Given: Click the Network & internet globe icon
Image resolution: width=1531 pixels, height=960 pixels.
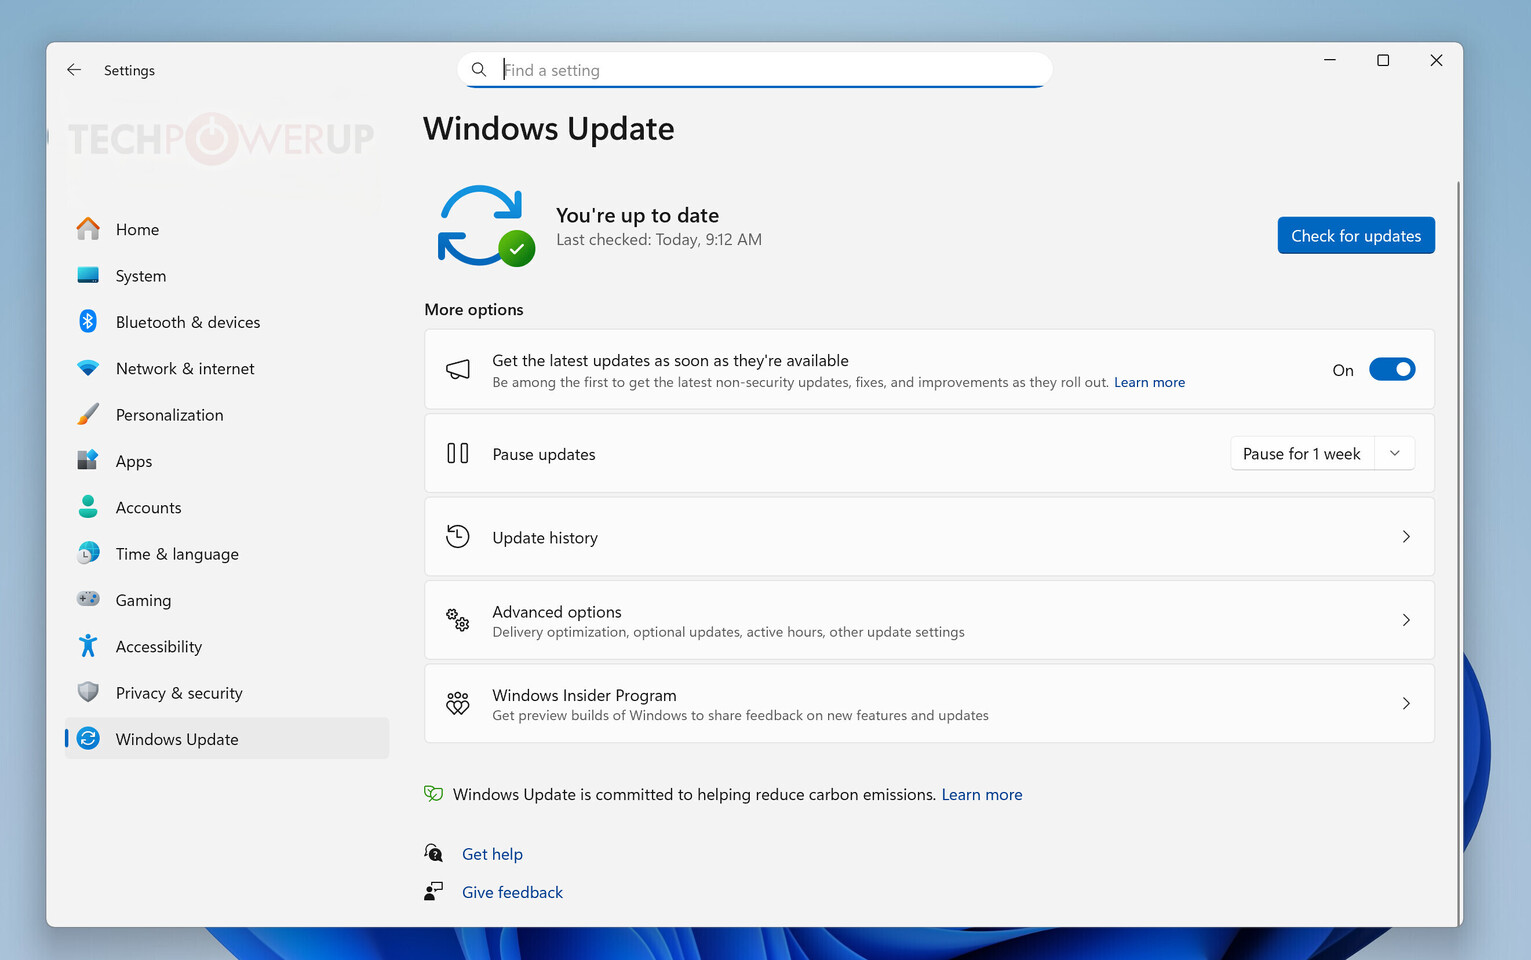Looking at the screenshot, I should click(x=88, y=368).
